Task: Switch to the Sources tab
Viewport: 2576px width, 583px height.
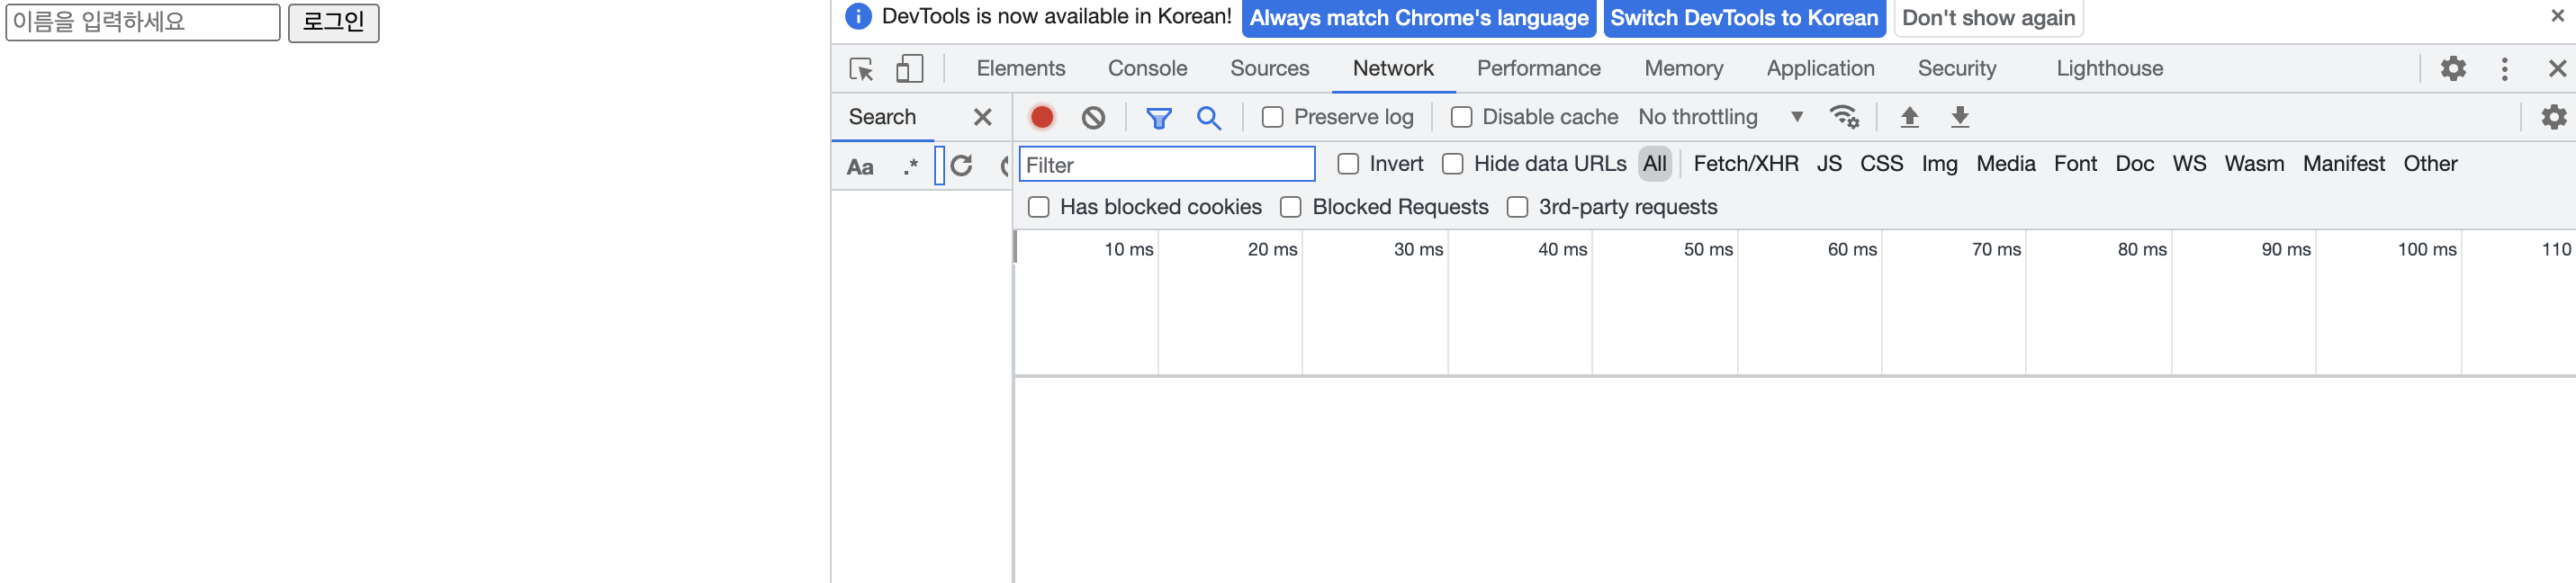Action: (1269, 69)
